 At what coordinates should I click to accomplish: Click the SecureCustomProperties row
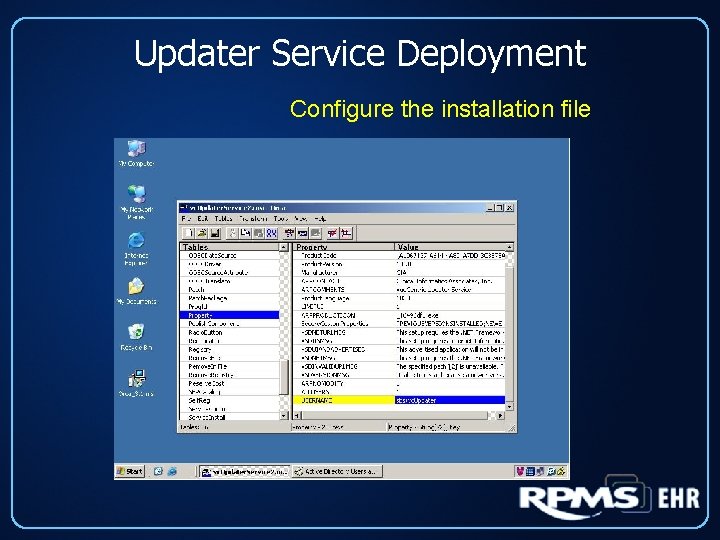(x=399, y=323)
